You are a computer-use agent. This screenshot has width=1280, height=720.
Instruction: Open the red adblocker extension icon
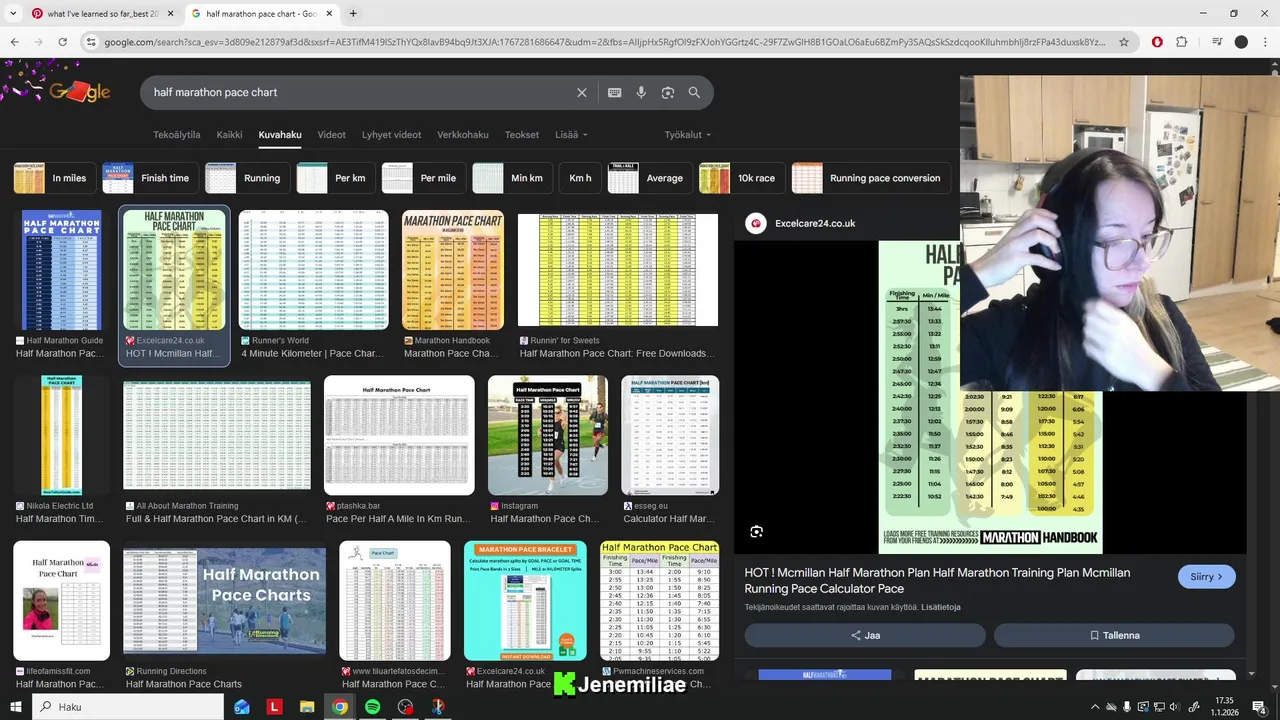pos(1157,42)
